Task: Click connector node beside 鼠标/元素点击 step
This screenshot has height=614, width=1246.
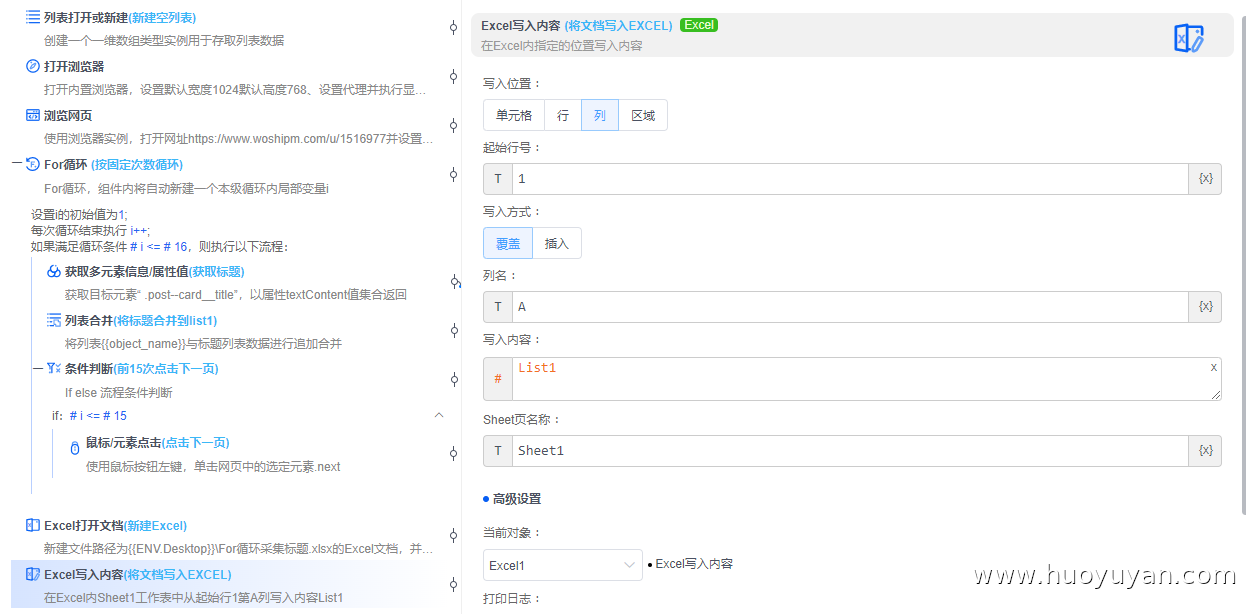Action: (454, 453)
